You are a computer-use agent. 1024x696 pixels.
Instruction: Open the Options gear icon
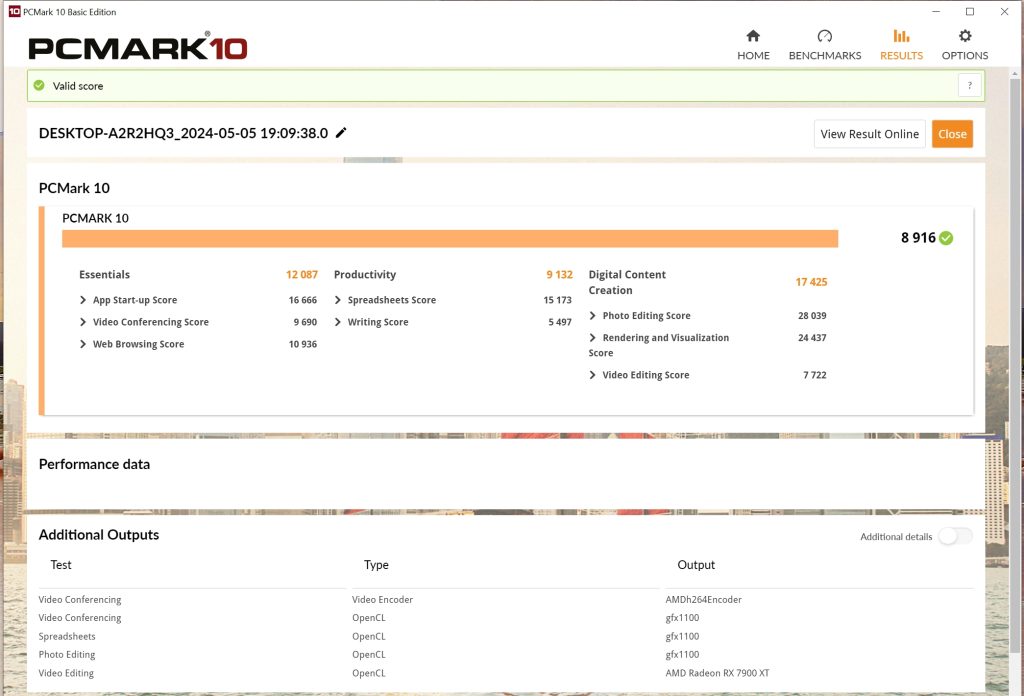(x=965, y=36)
